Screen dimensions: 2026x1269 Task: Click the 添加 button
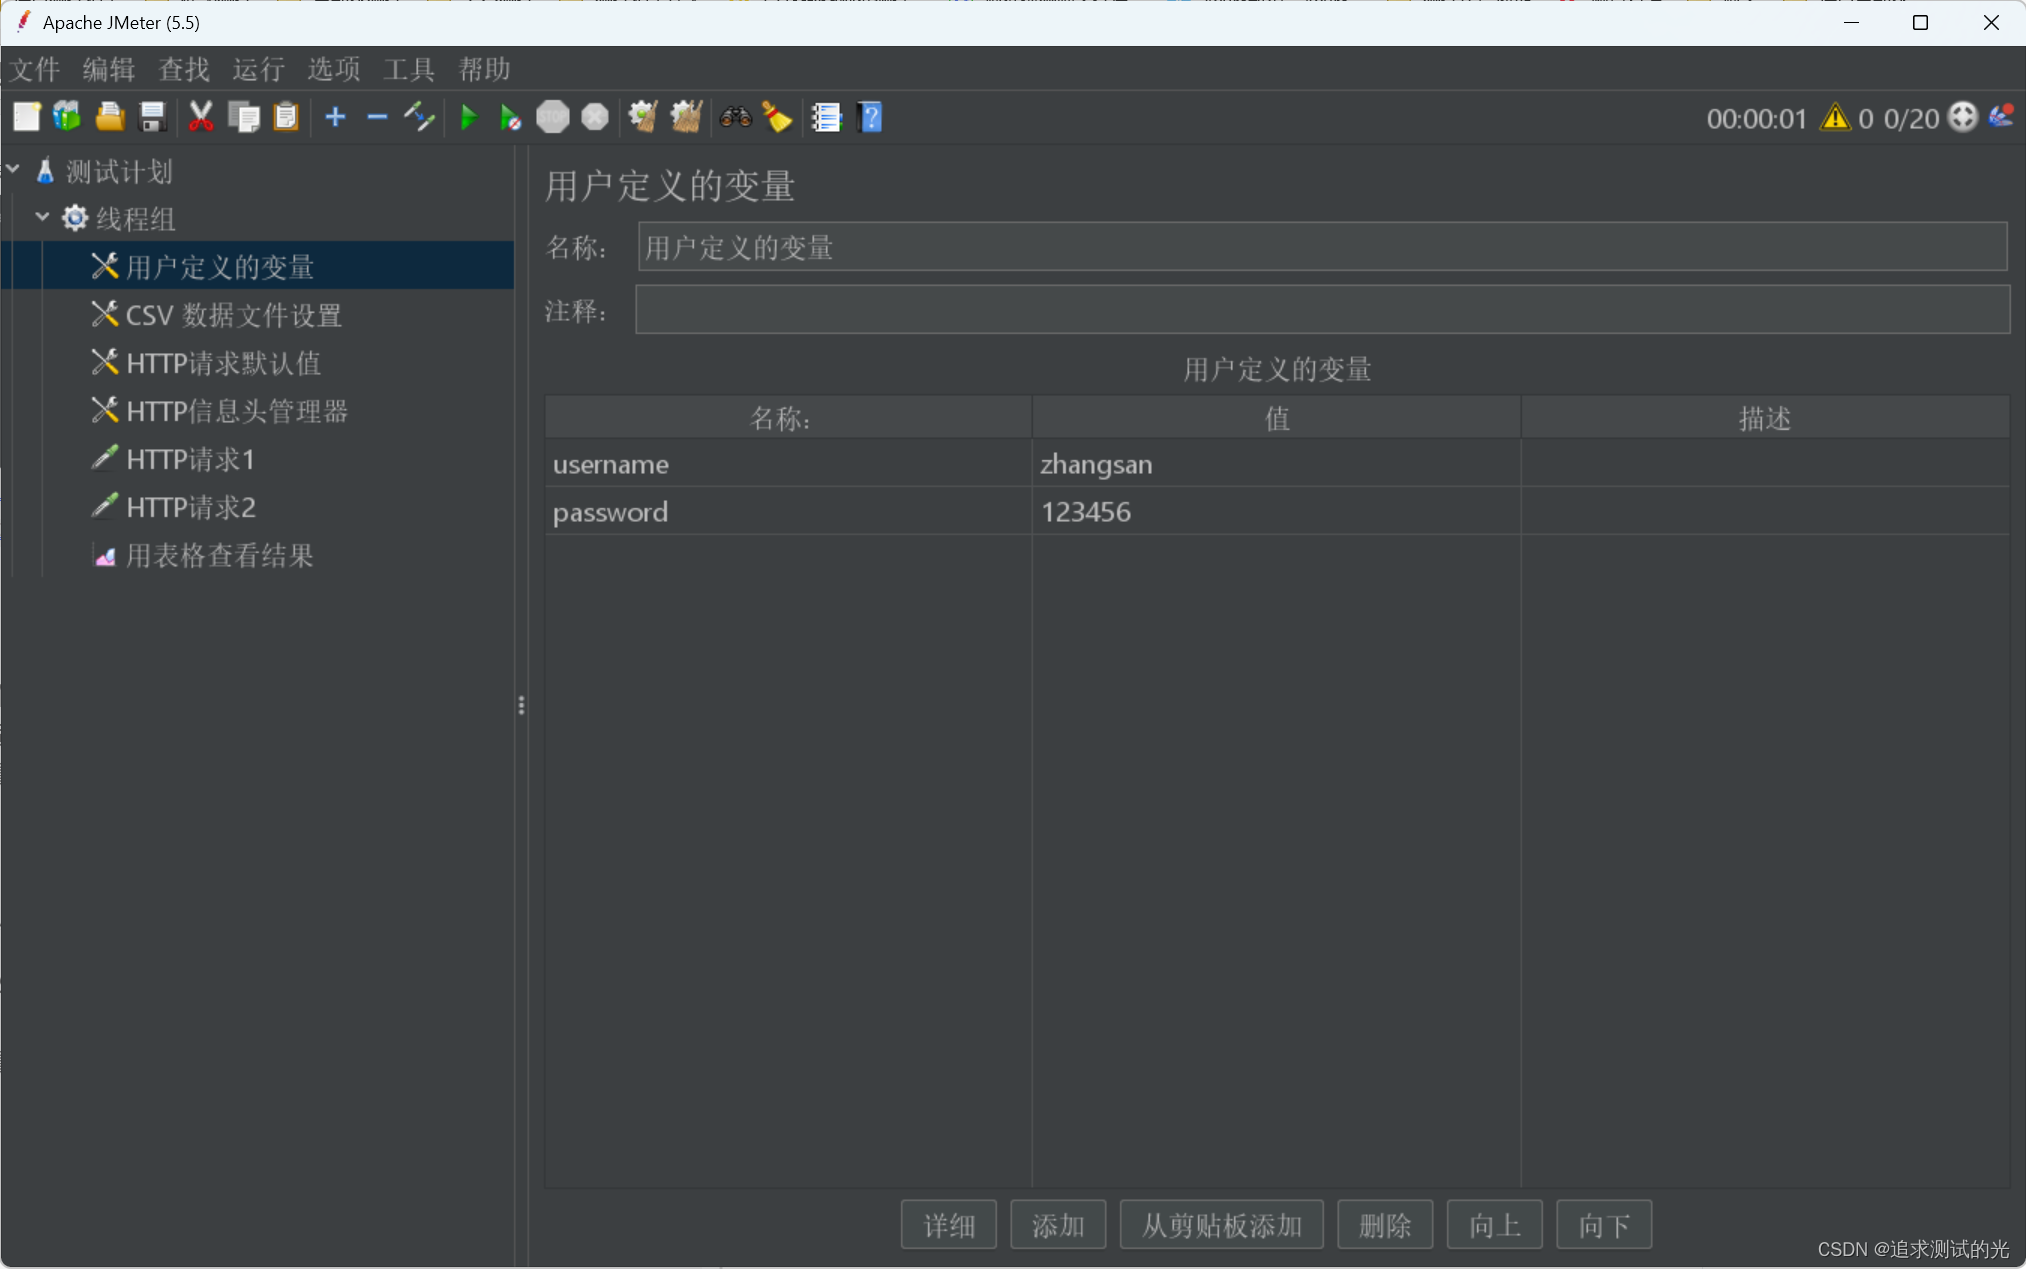coord(1058,1225)
